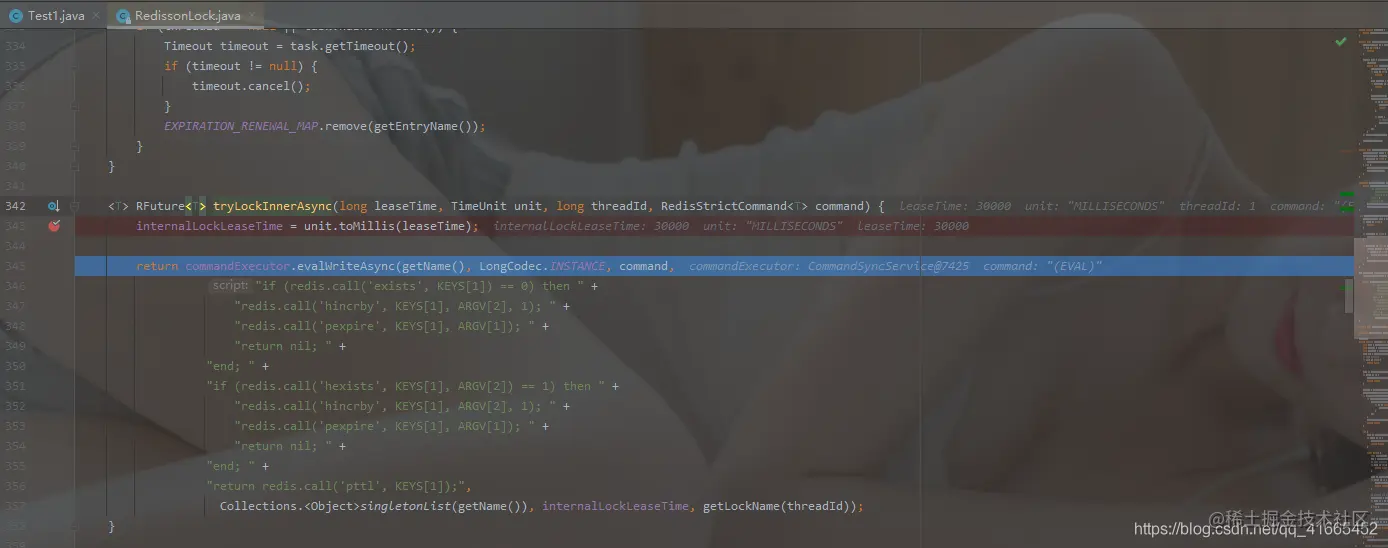
Task: Remove the breakpoint on line 343
Action: (x=54, y=226)
